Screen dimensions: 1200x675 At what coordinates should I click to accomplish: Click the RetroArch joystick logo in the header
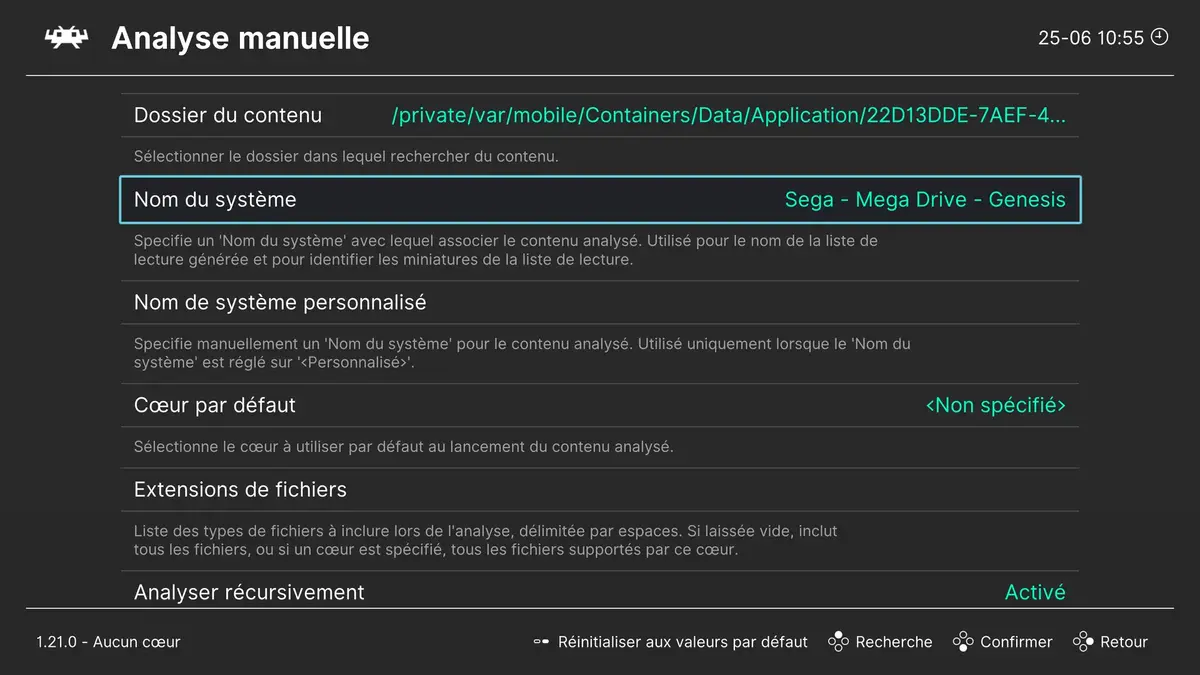click(x=66, y=38)
